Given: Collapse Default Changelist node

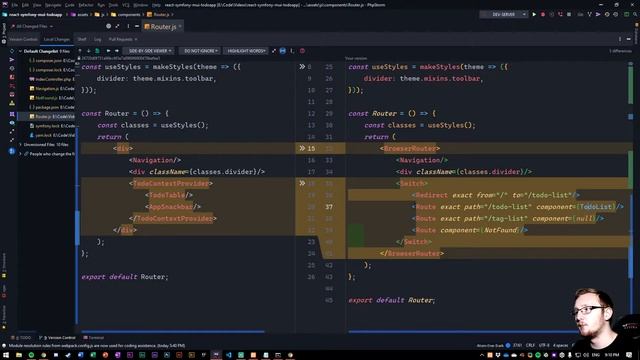Looking at the screenshot, I should click(20, 51).
